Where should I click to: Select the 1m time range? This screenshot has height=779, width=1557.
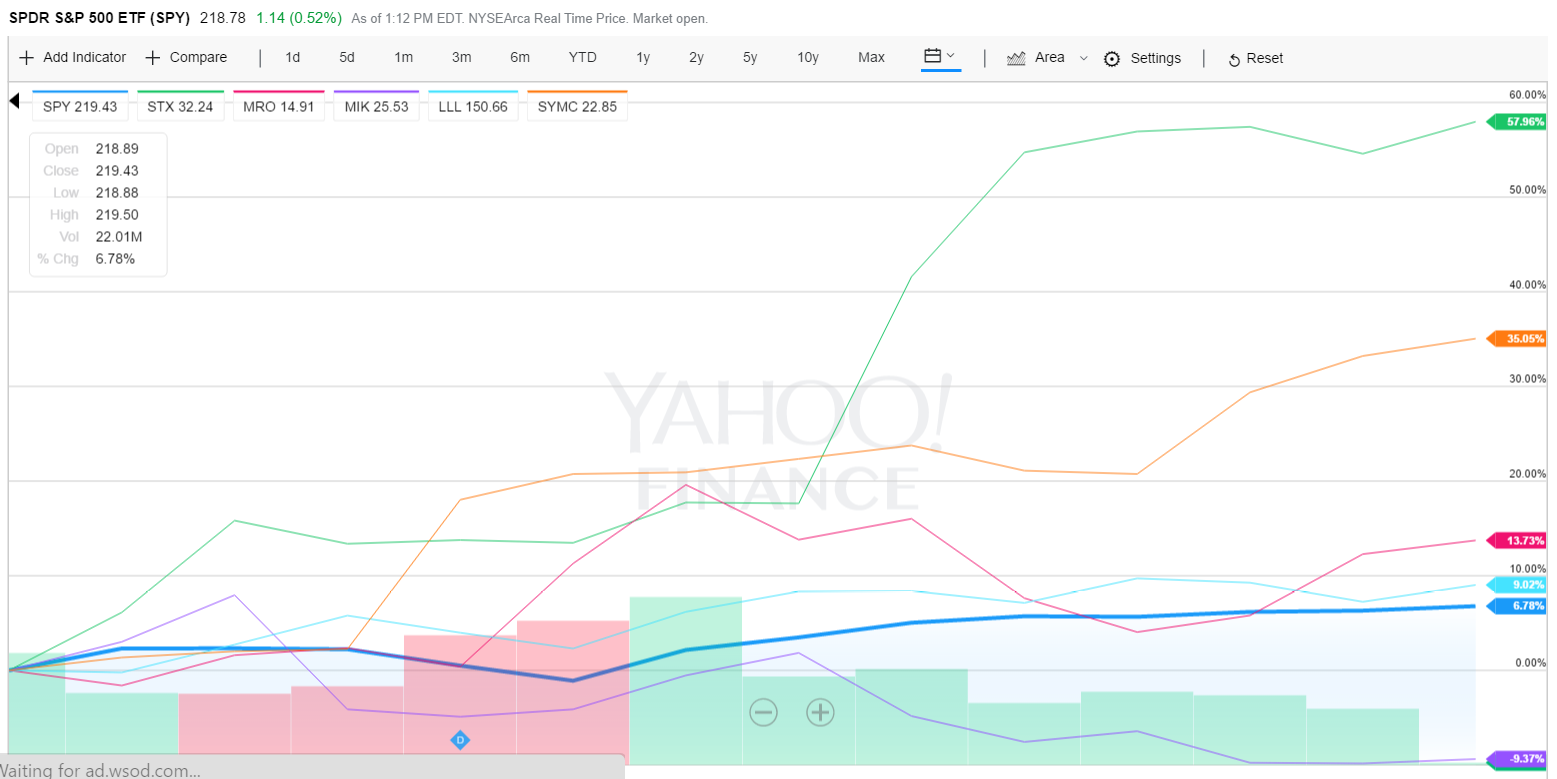click(403, 58)
